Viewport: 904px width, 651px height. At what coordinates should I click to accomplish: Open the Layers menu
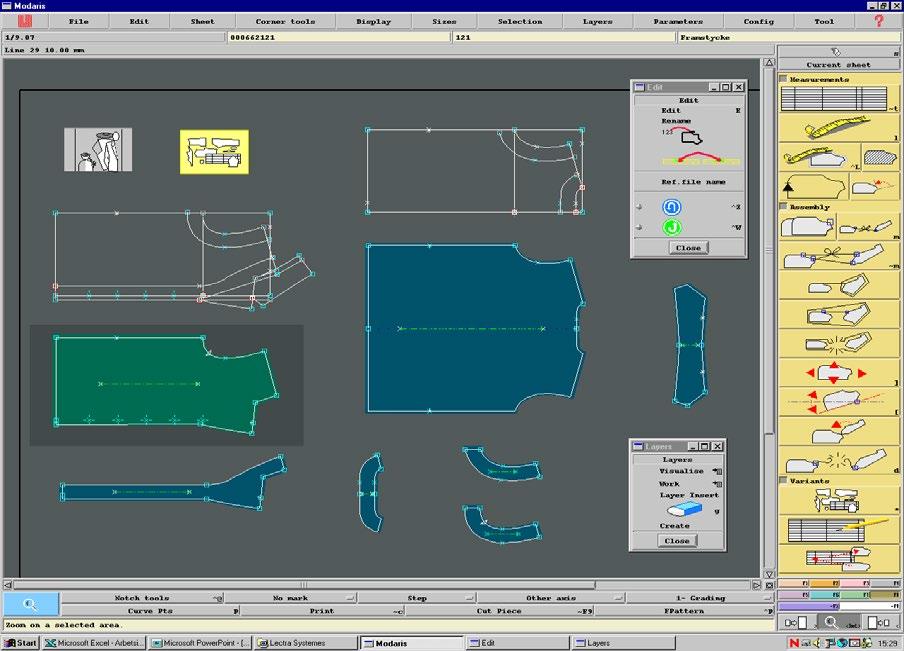pyautogui.click(x=597, y=21)
